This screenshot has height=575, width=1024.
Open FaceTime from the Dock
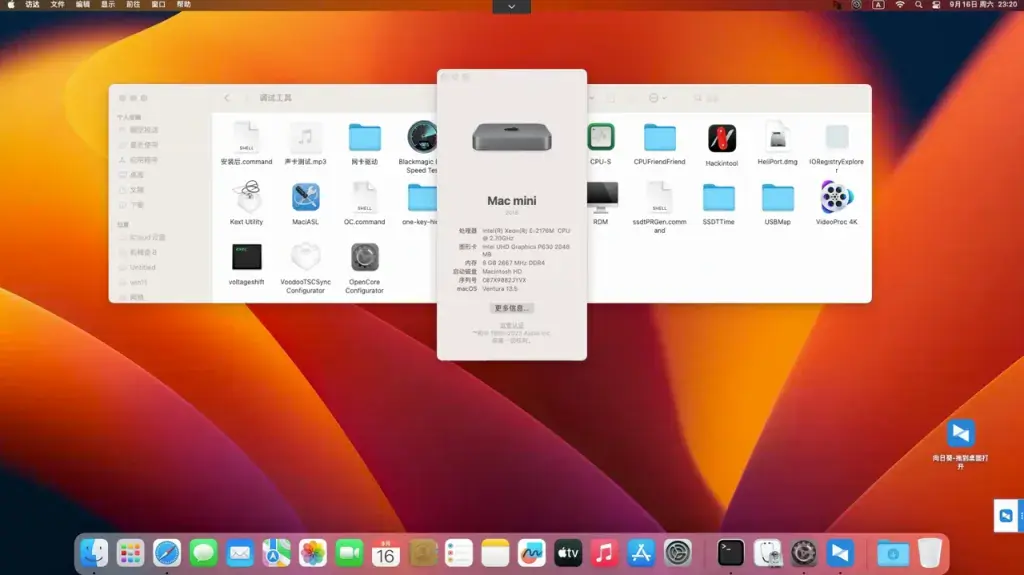tap(349, 553)
